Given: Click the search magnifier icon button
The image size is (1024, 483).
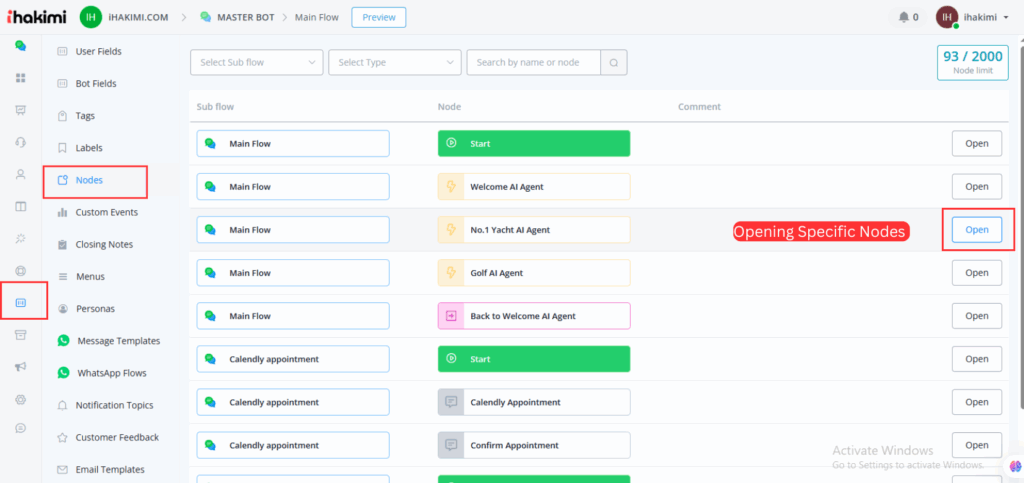Looking at the screenshot, I should tap(614, 62).
